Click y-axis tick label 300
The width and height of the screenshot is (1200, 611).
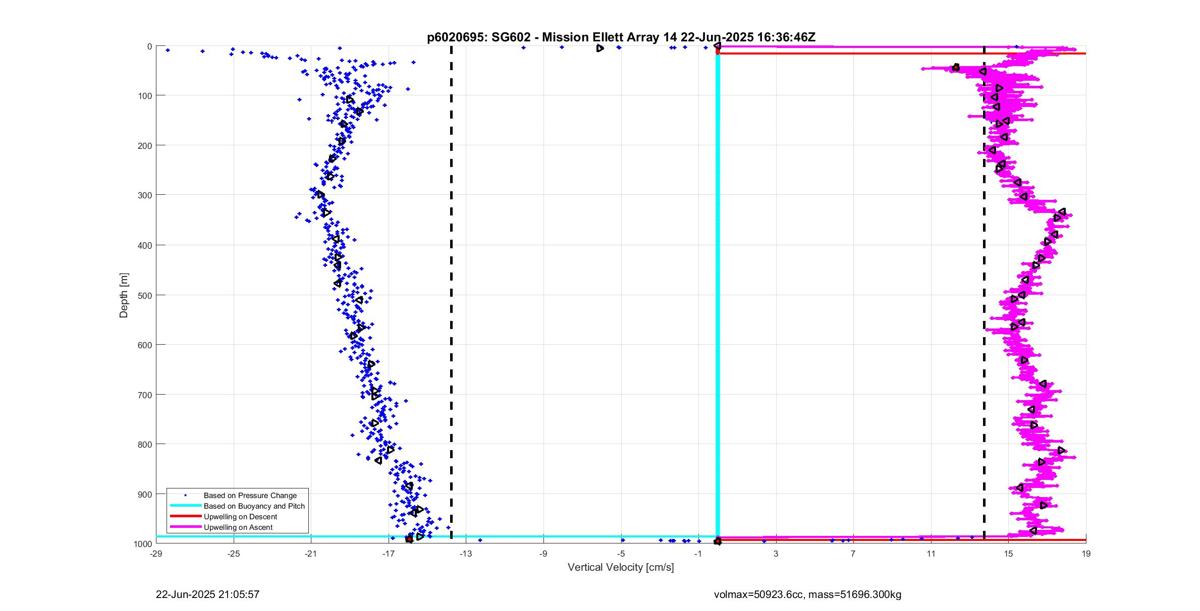coord(144,195)
